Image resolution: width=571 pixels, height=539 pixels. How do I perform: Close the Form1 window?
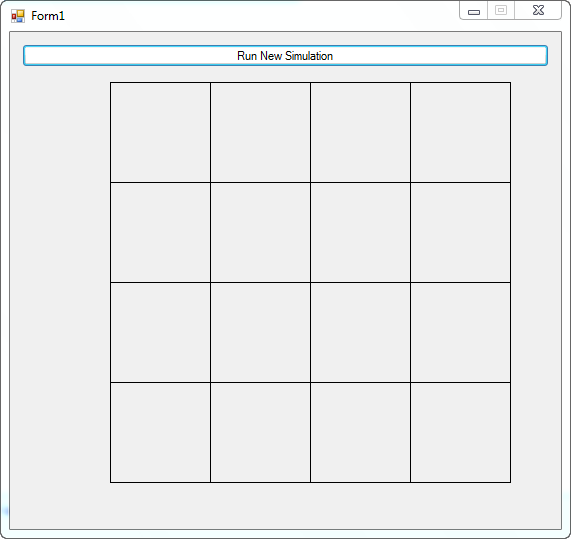point(538,10)
